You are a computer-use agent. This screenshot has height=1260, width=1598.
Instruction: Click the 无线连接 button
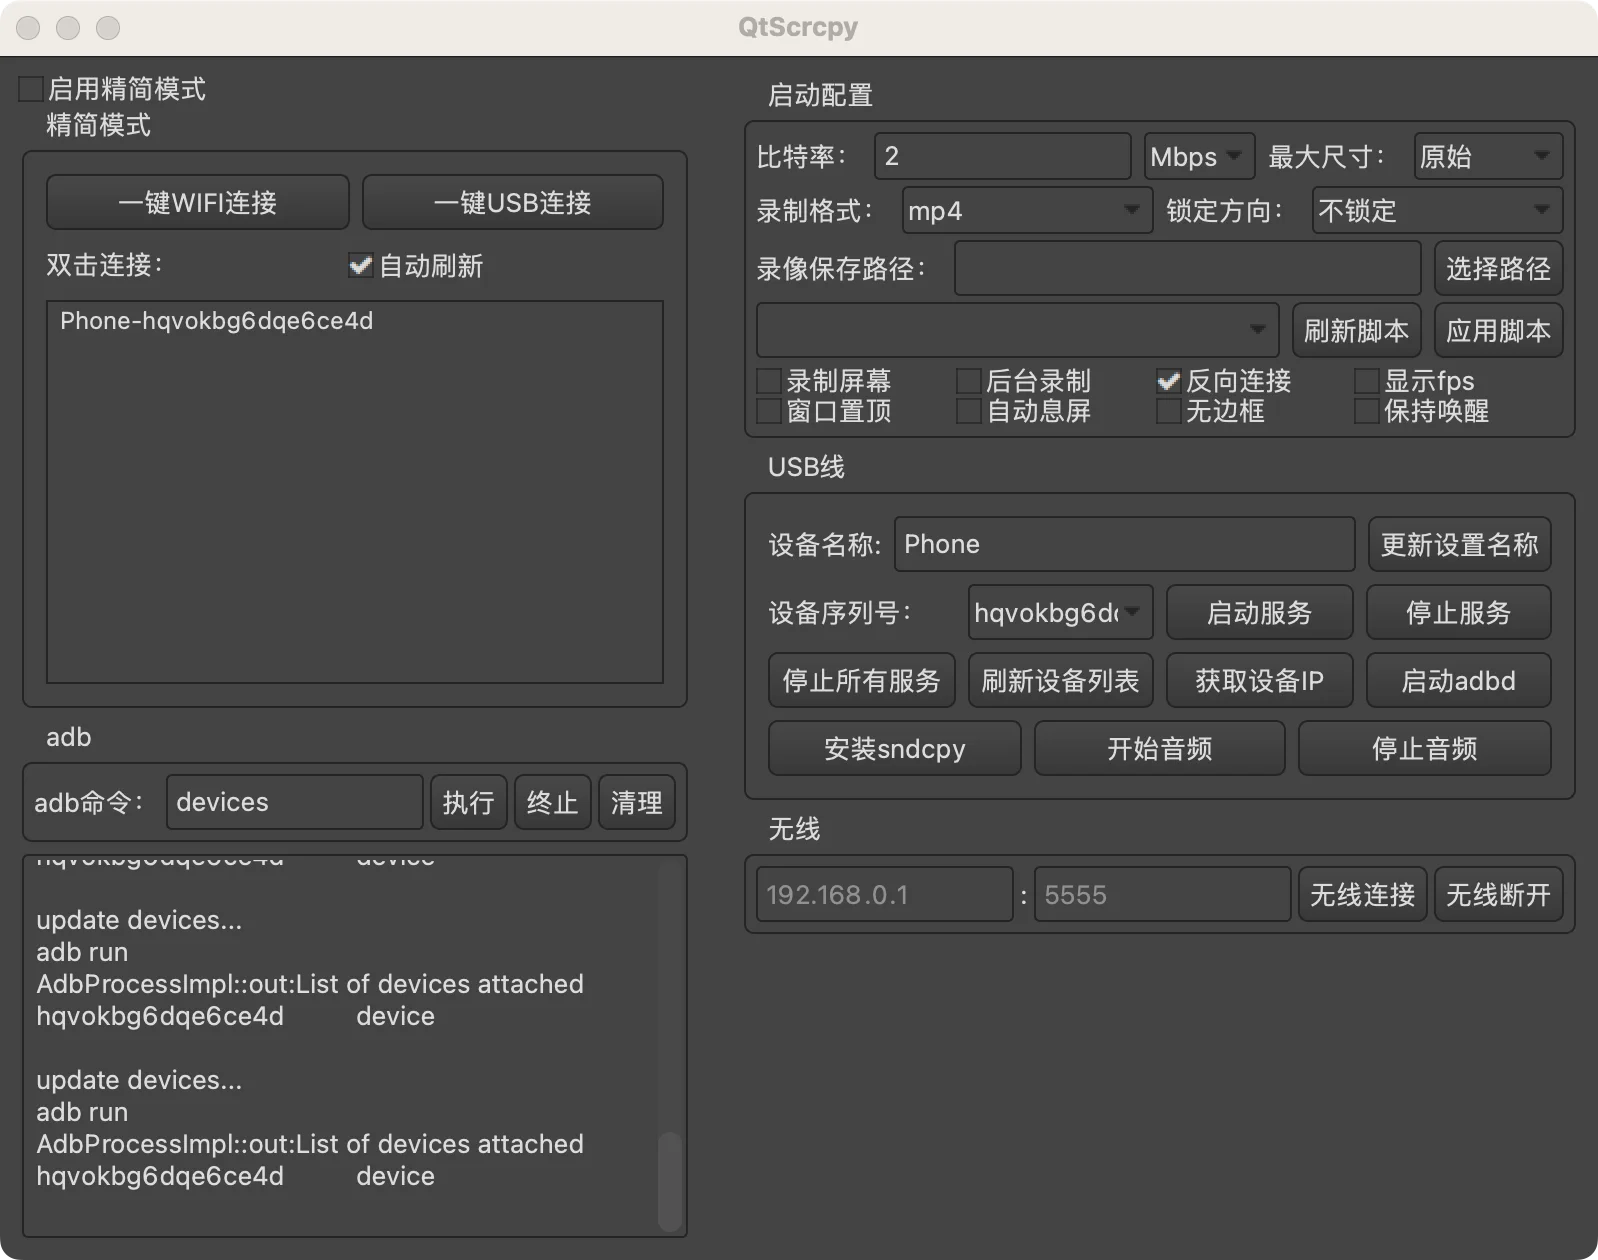coord(1362,894)
